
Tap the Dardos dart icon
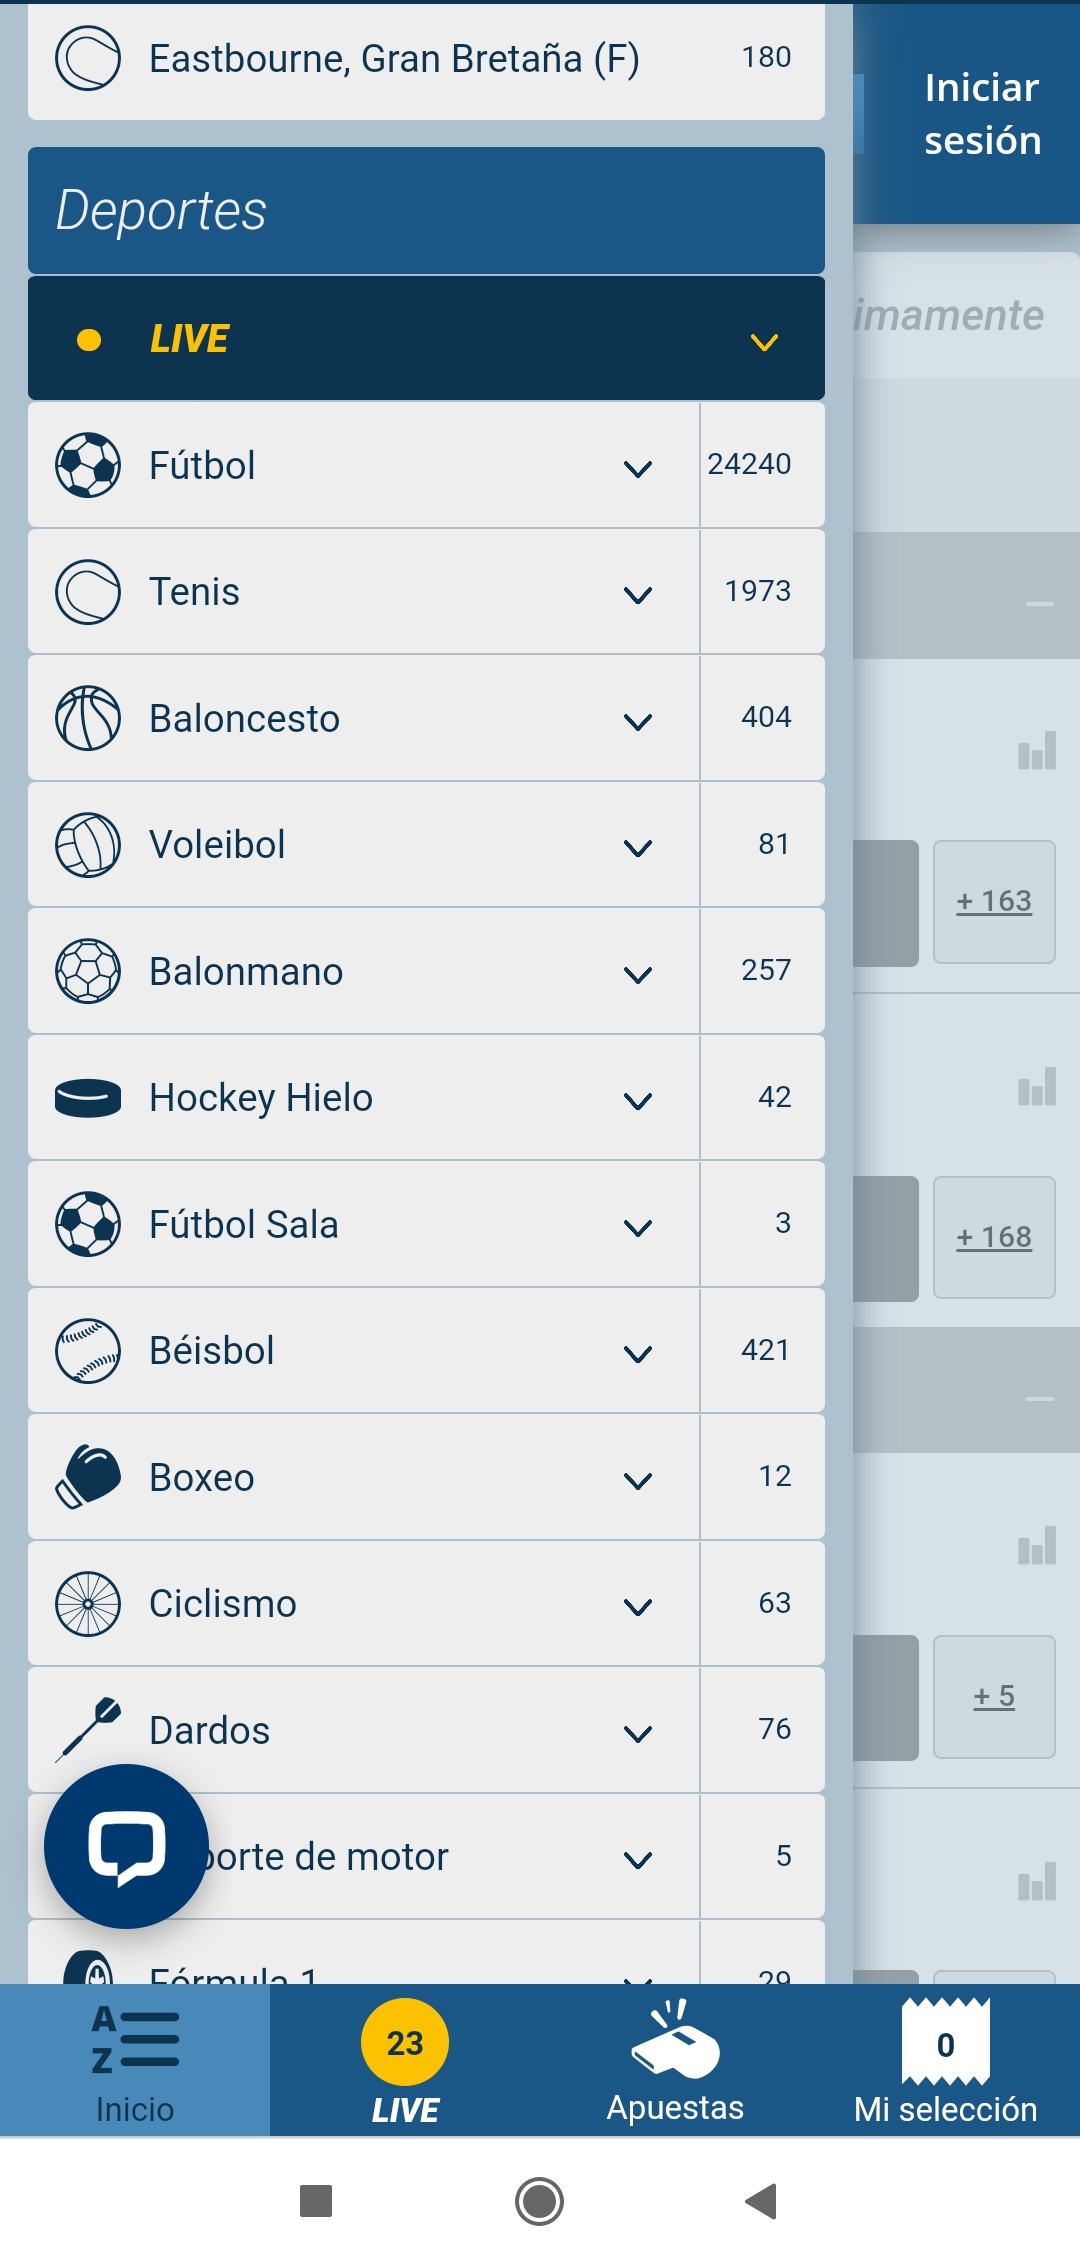[x=88, y=1729]
